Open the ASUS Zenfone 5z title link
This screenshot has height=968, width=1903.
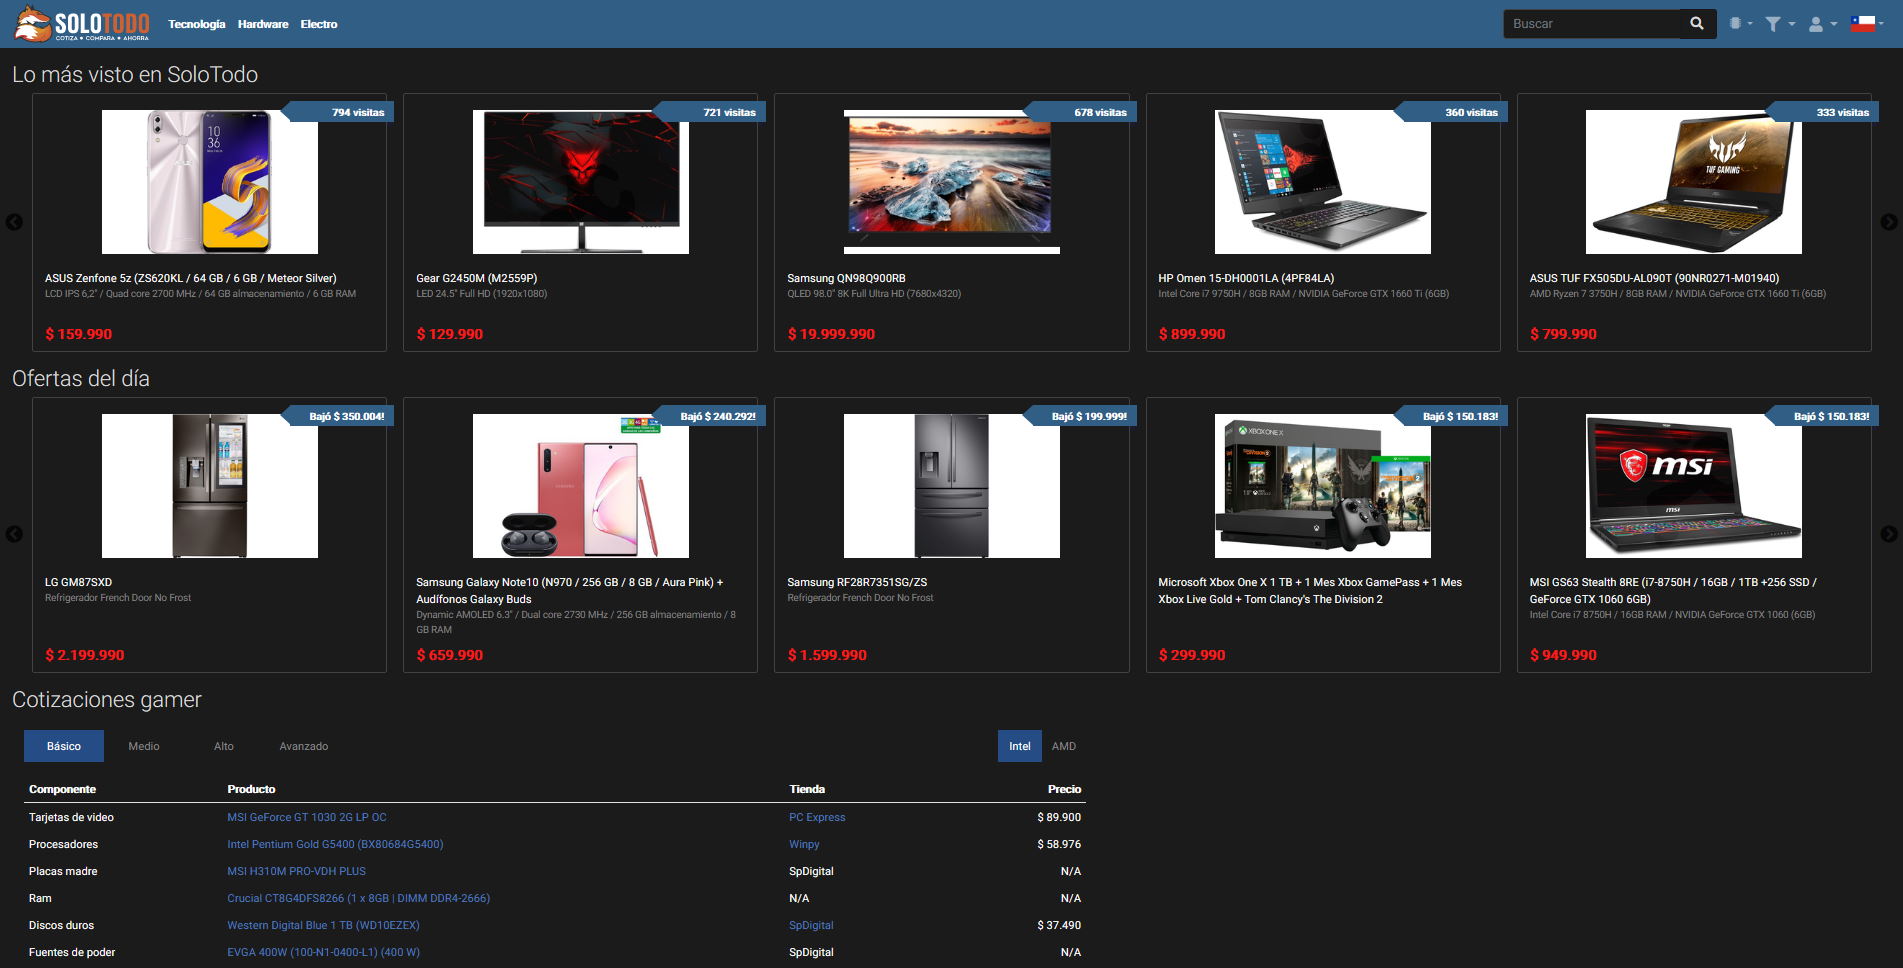190,278
